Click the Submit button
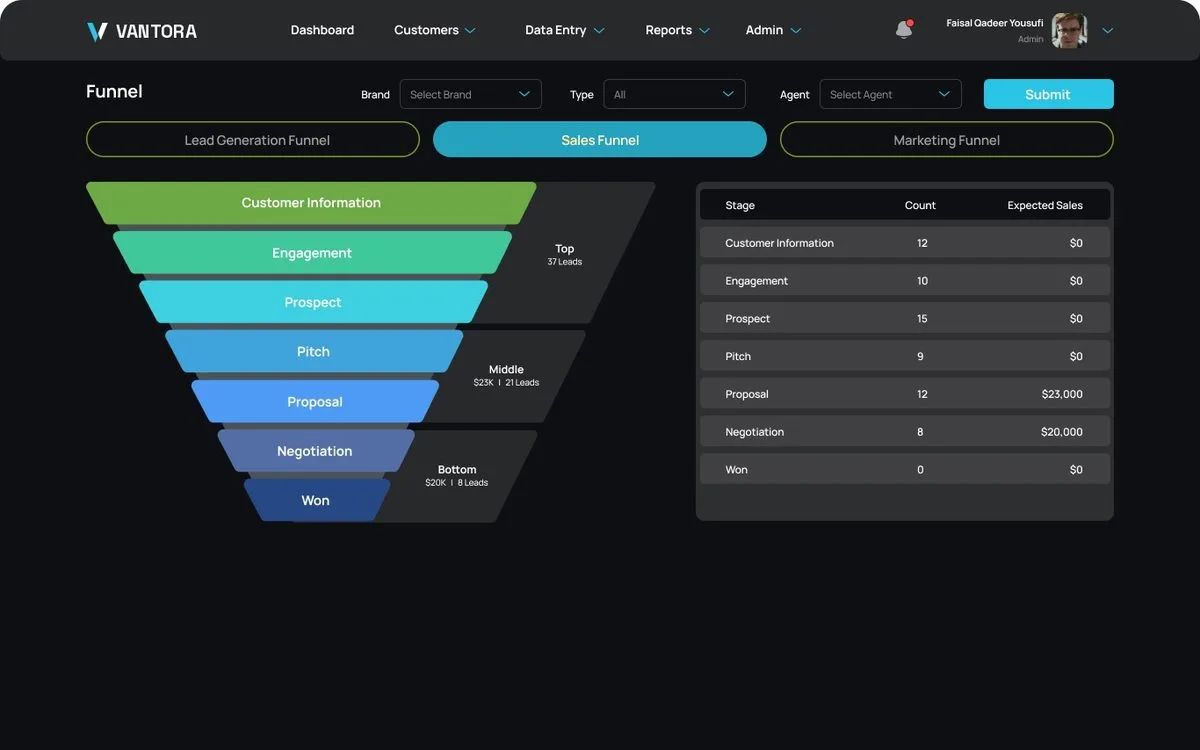 coord(1048,94)
